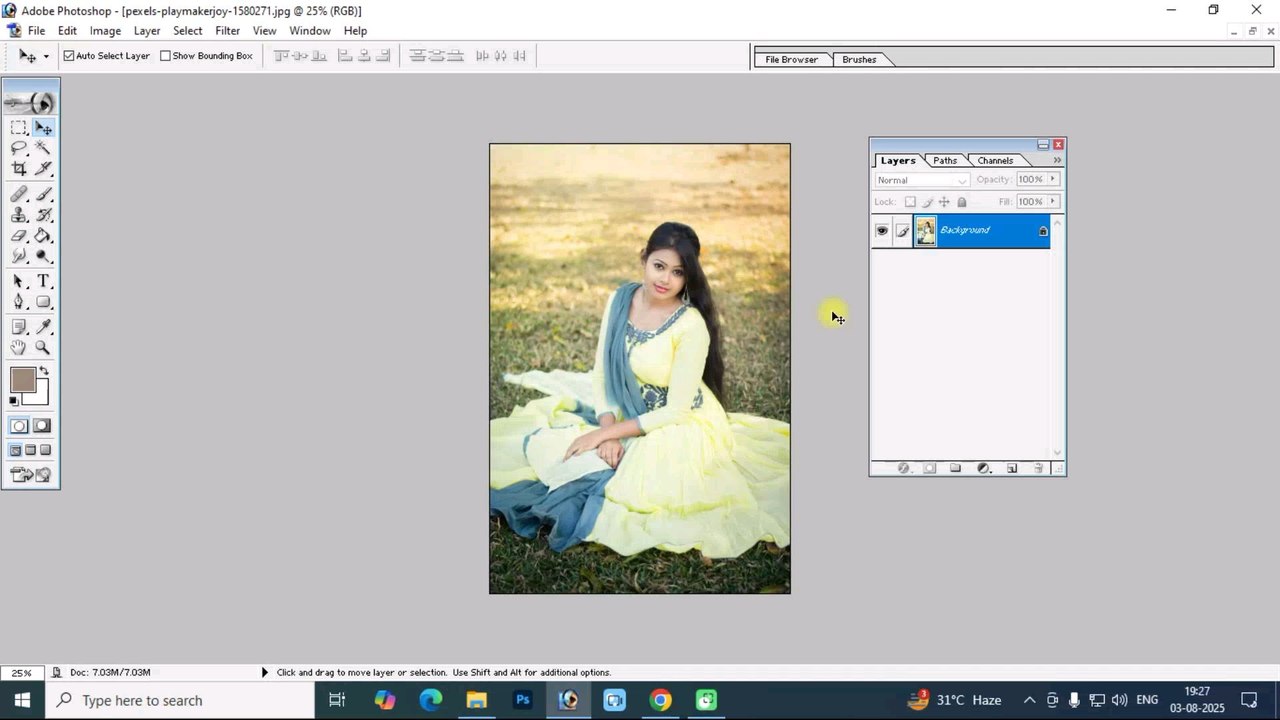Activate the Clone Stamp tool
This screenshot has width=1280, height=720.
19,215
